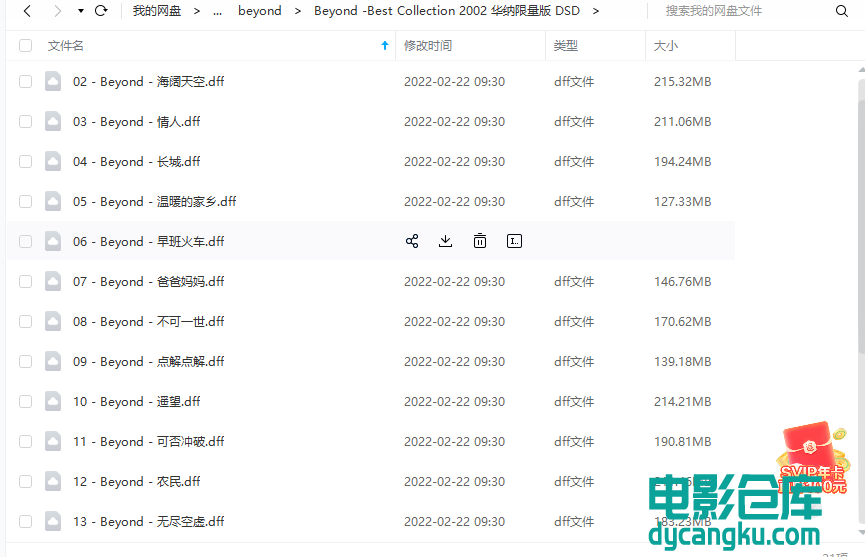Open Beyond -Best Collection 2002 breadcrumb
This screenshot has height=557, width=865.
(x=447, y=11)
